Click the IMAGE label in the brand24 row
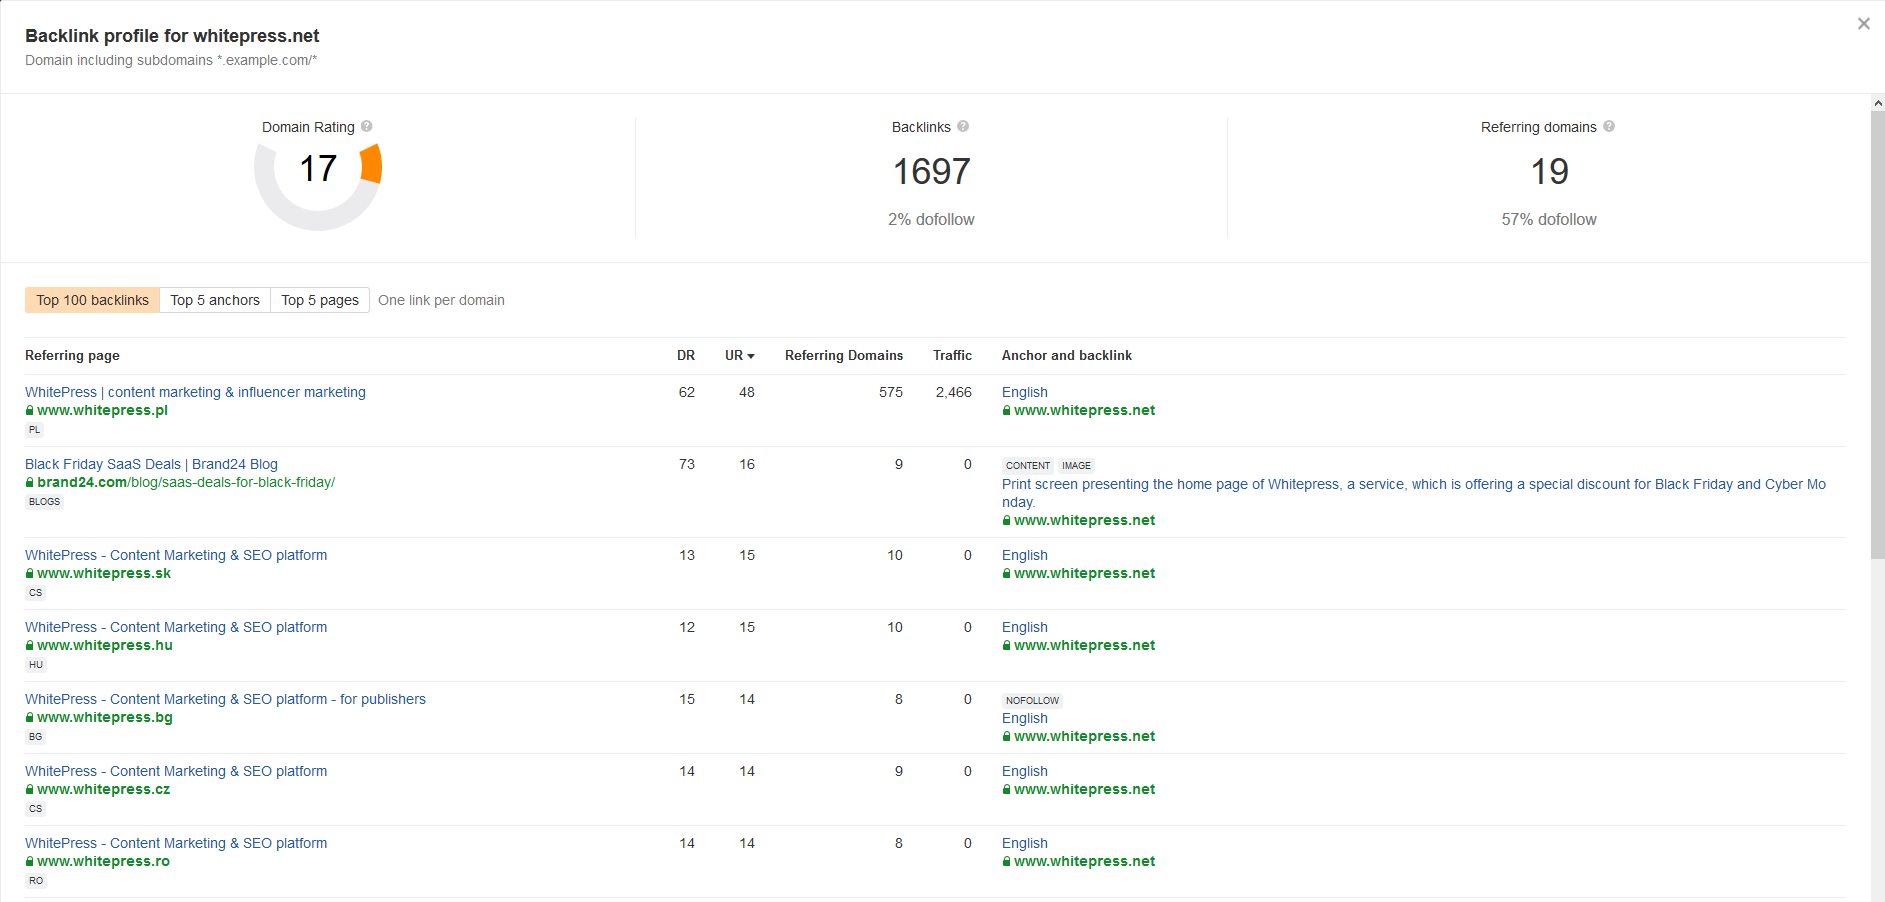 pyautogui.click(x=1076, y=466)
